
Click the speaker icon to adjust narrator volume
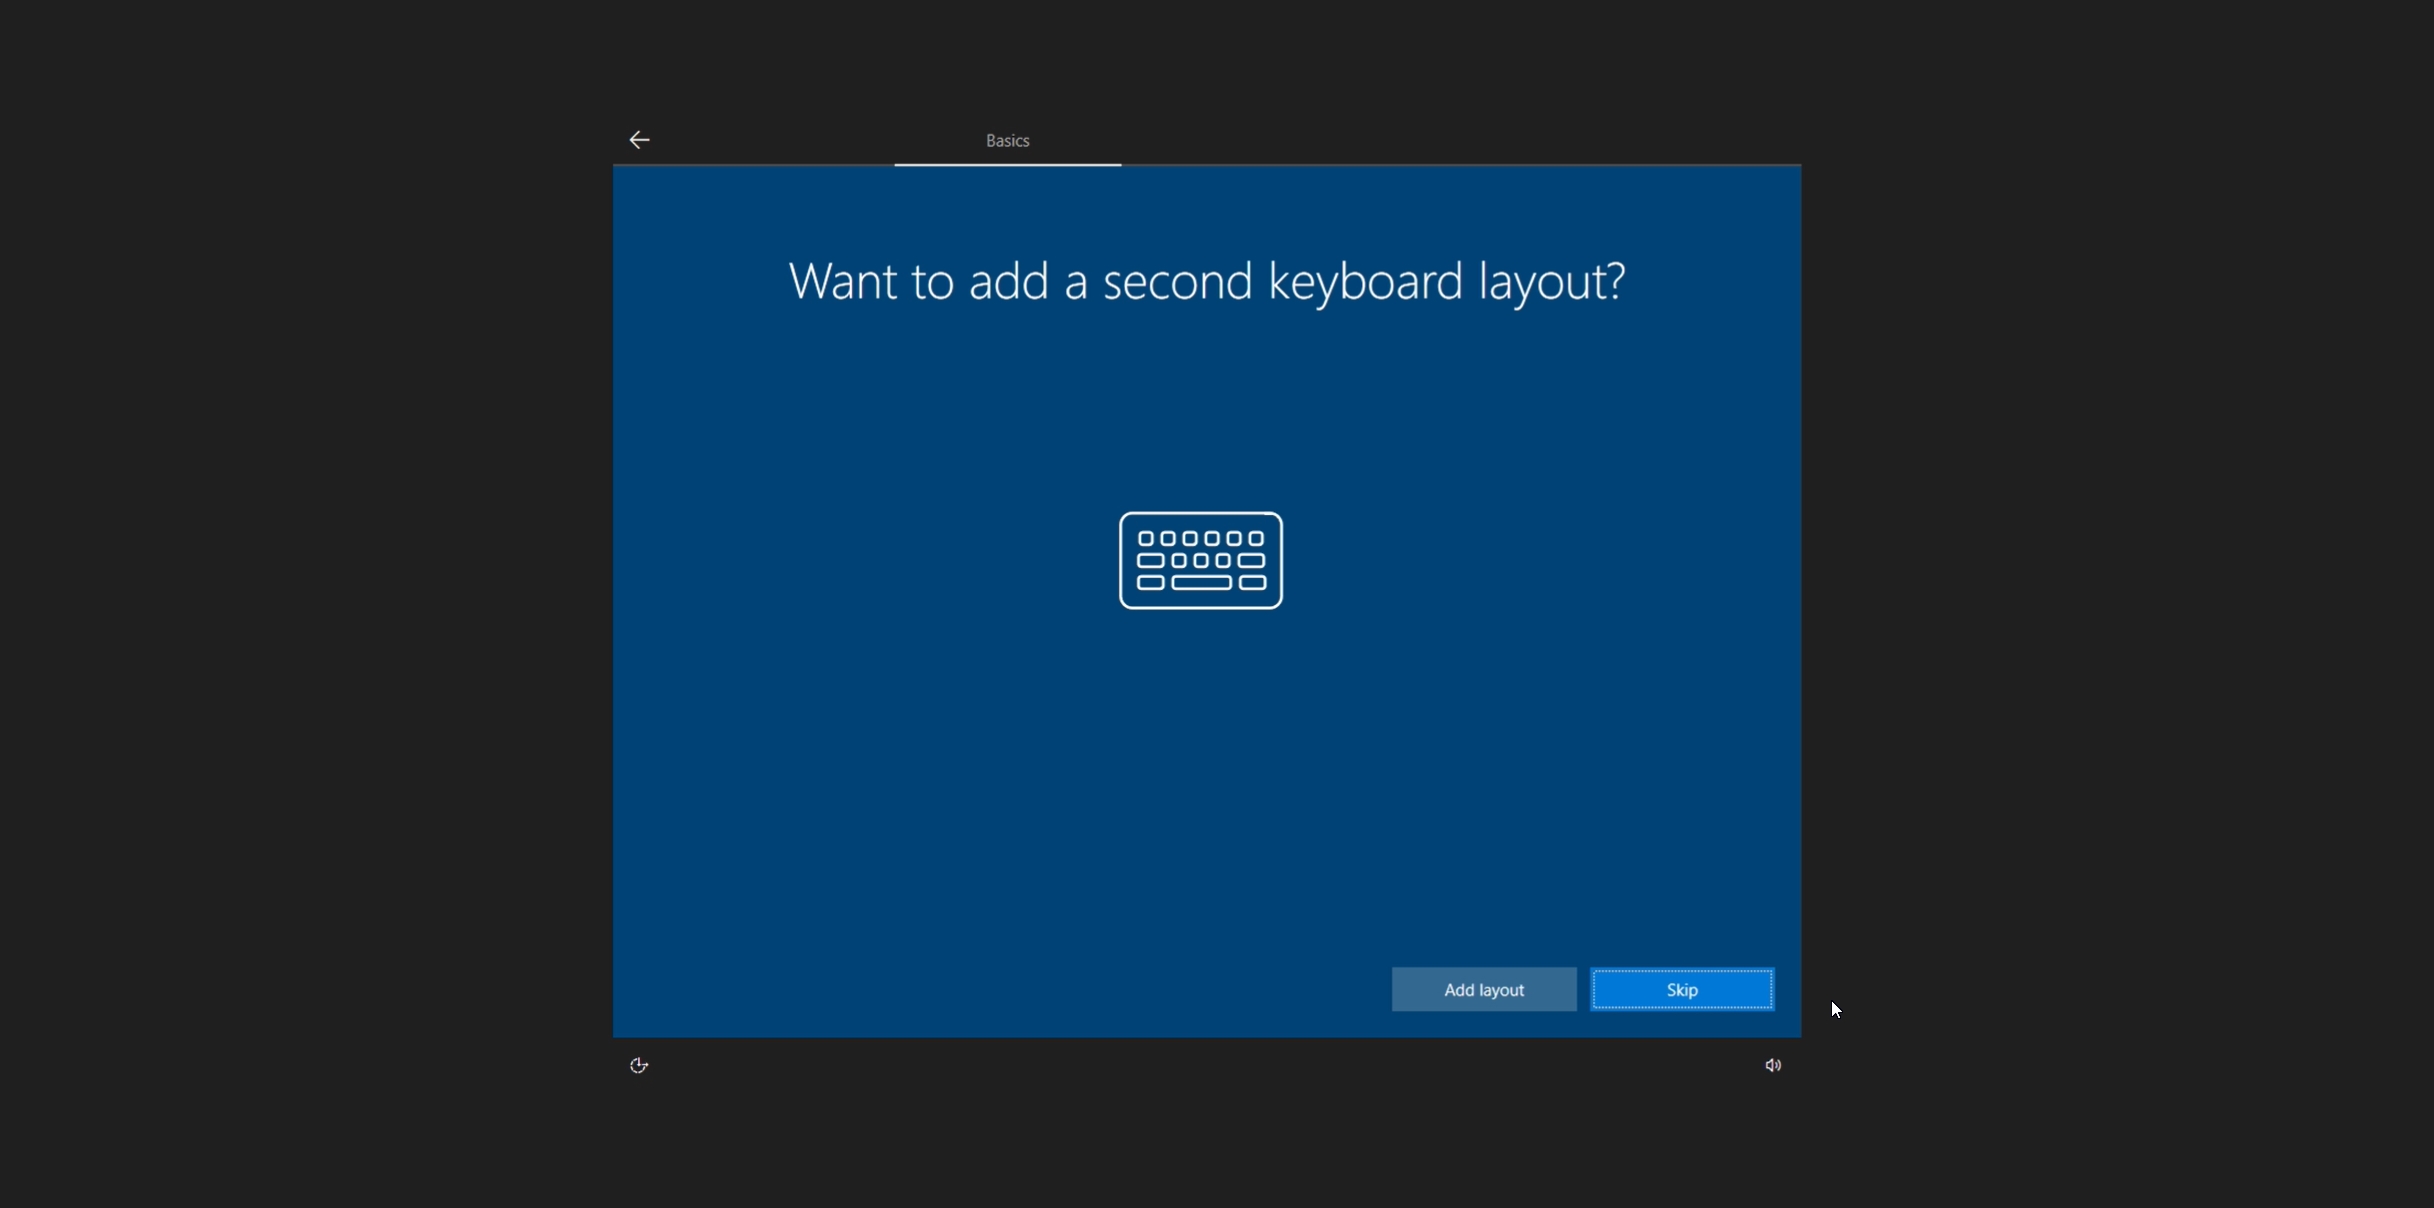(x=1771, y=1065)
